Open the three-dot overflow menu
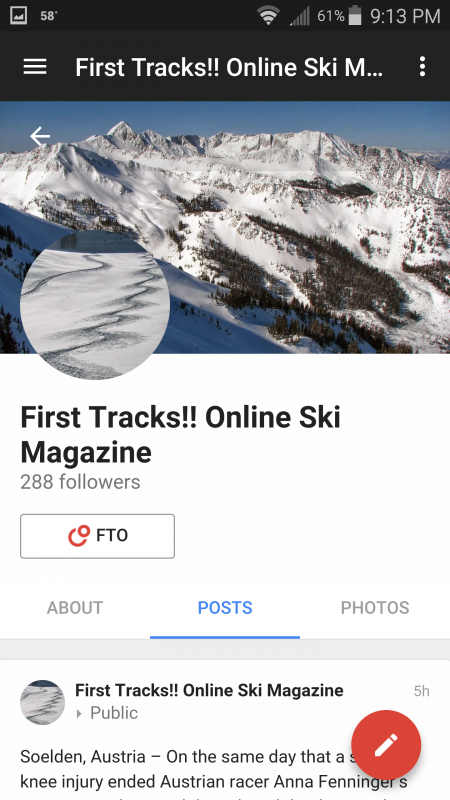 [x=422, y=66]
